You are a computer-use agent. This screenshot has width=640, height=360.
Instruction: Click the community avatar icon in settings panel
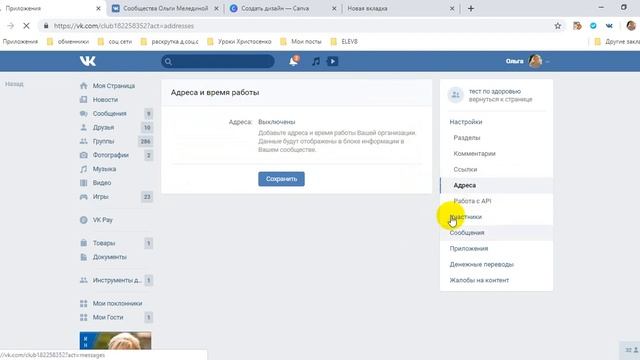pos(456,95)
